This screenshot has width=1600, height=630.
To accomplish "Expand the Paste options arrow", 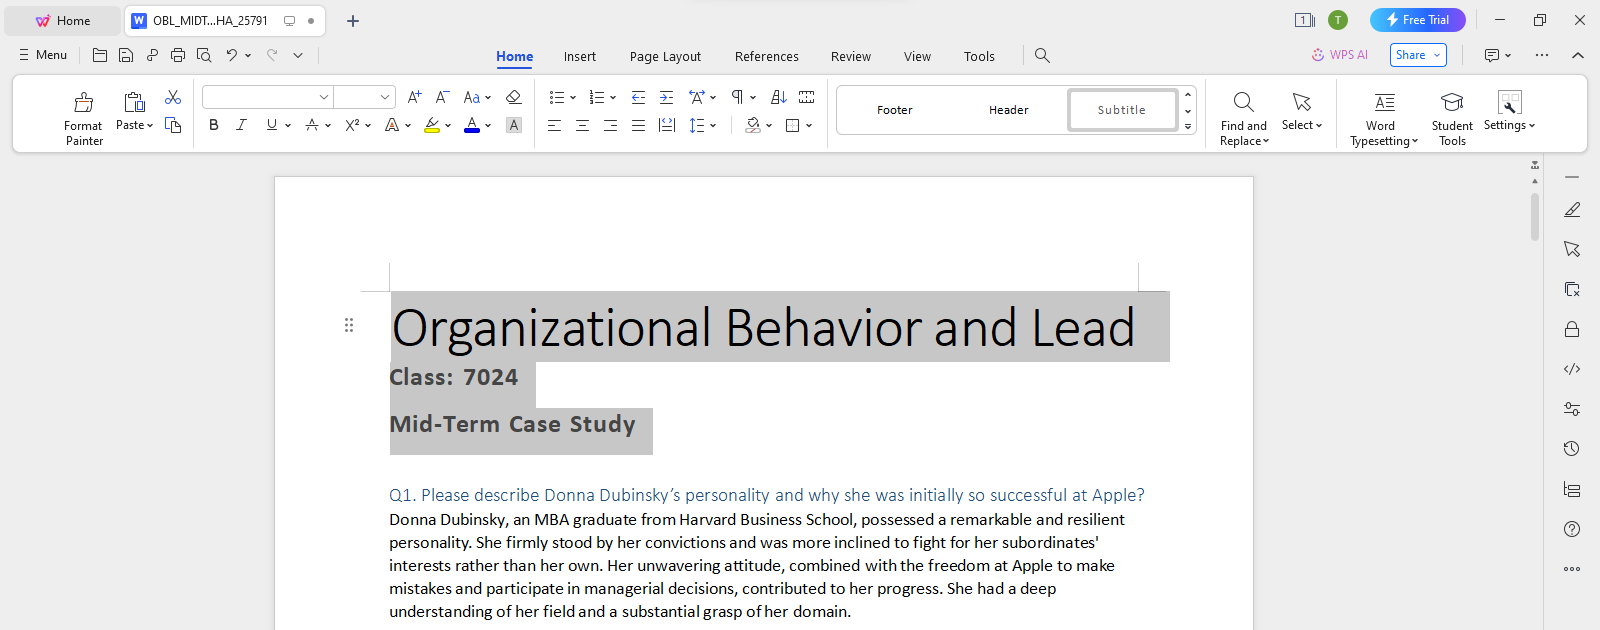I will [x=150, y=126].
